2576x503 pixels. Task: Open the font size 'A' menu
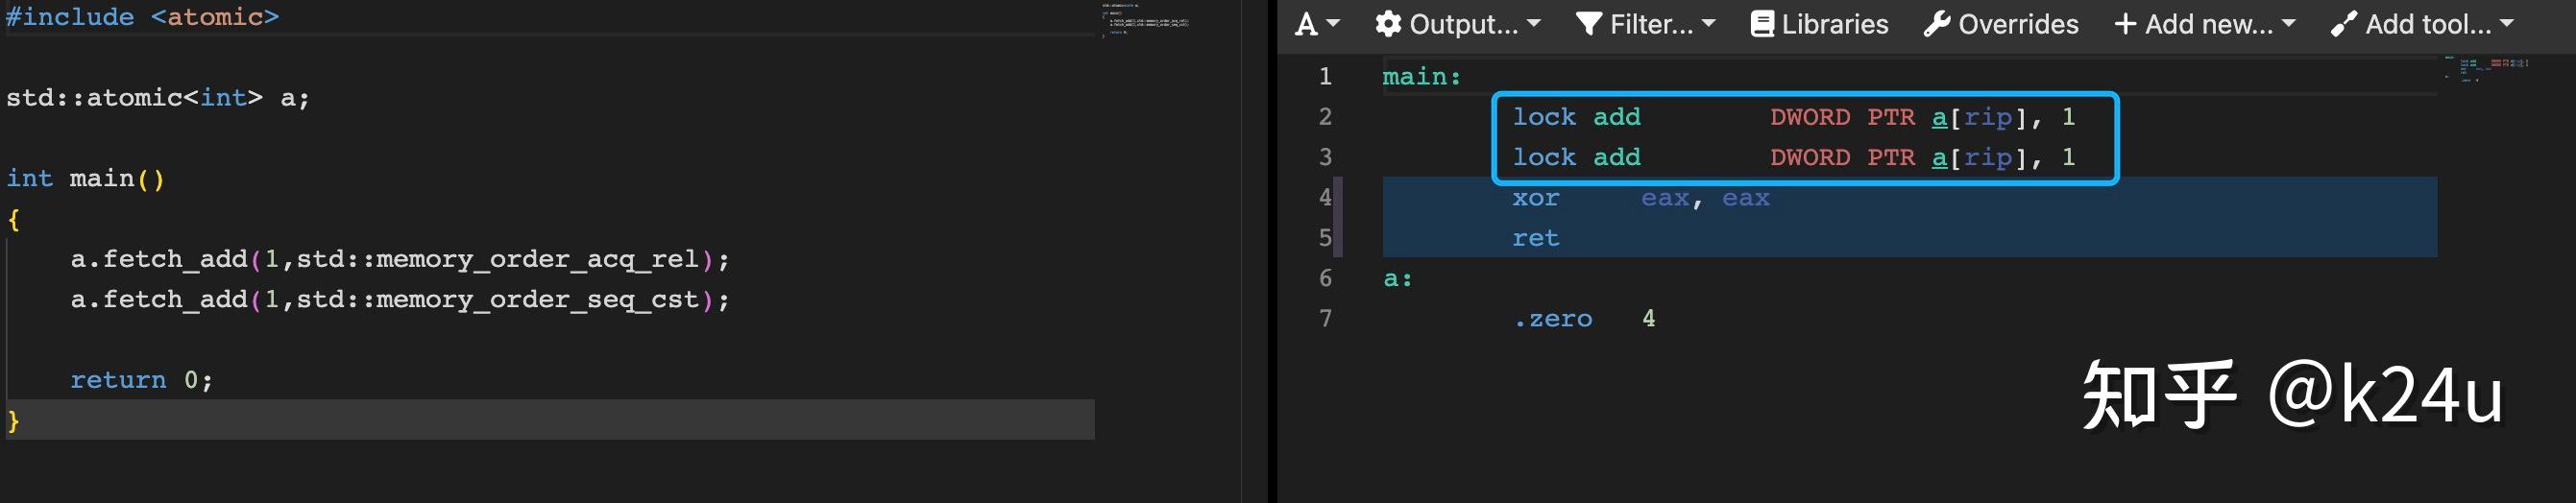[x=1307, y=24]
